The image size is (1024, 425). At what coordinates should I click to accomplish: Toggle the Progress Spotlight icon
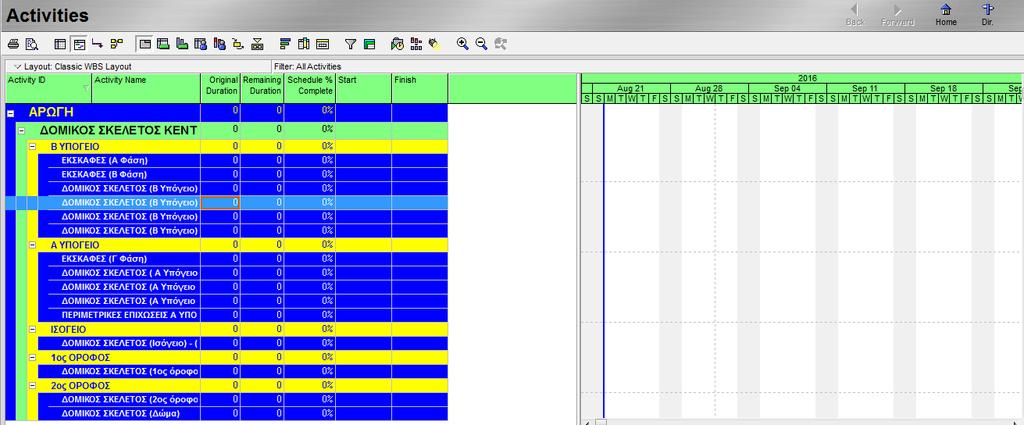434,44
